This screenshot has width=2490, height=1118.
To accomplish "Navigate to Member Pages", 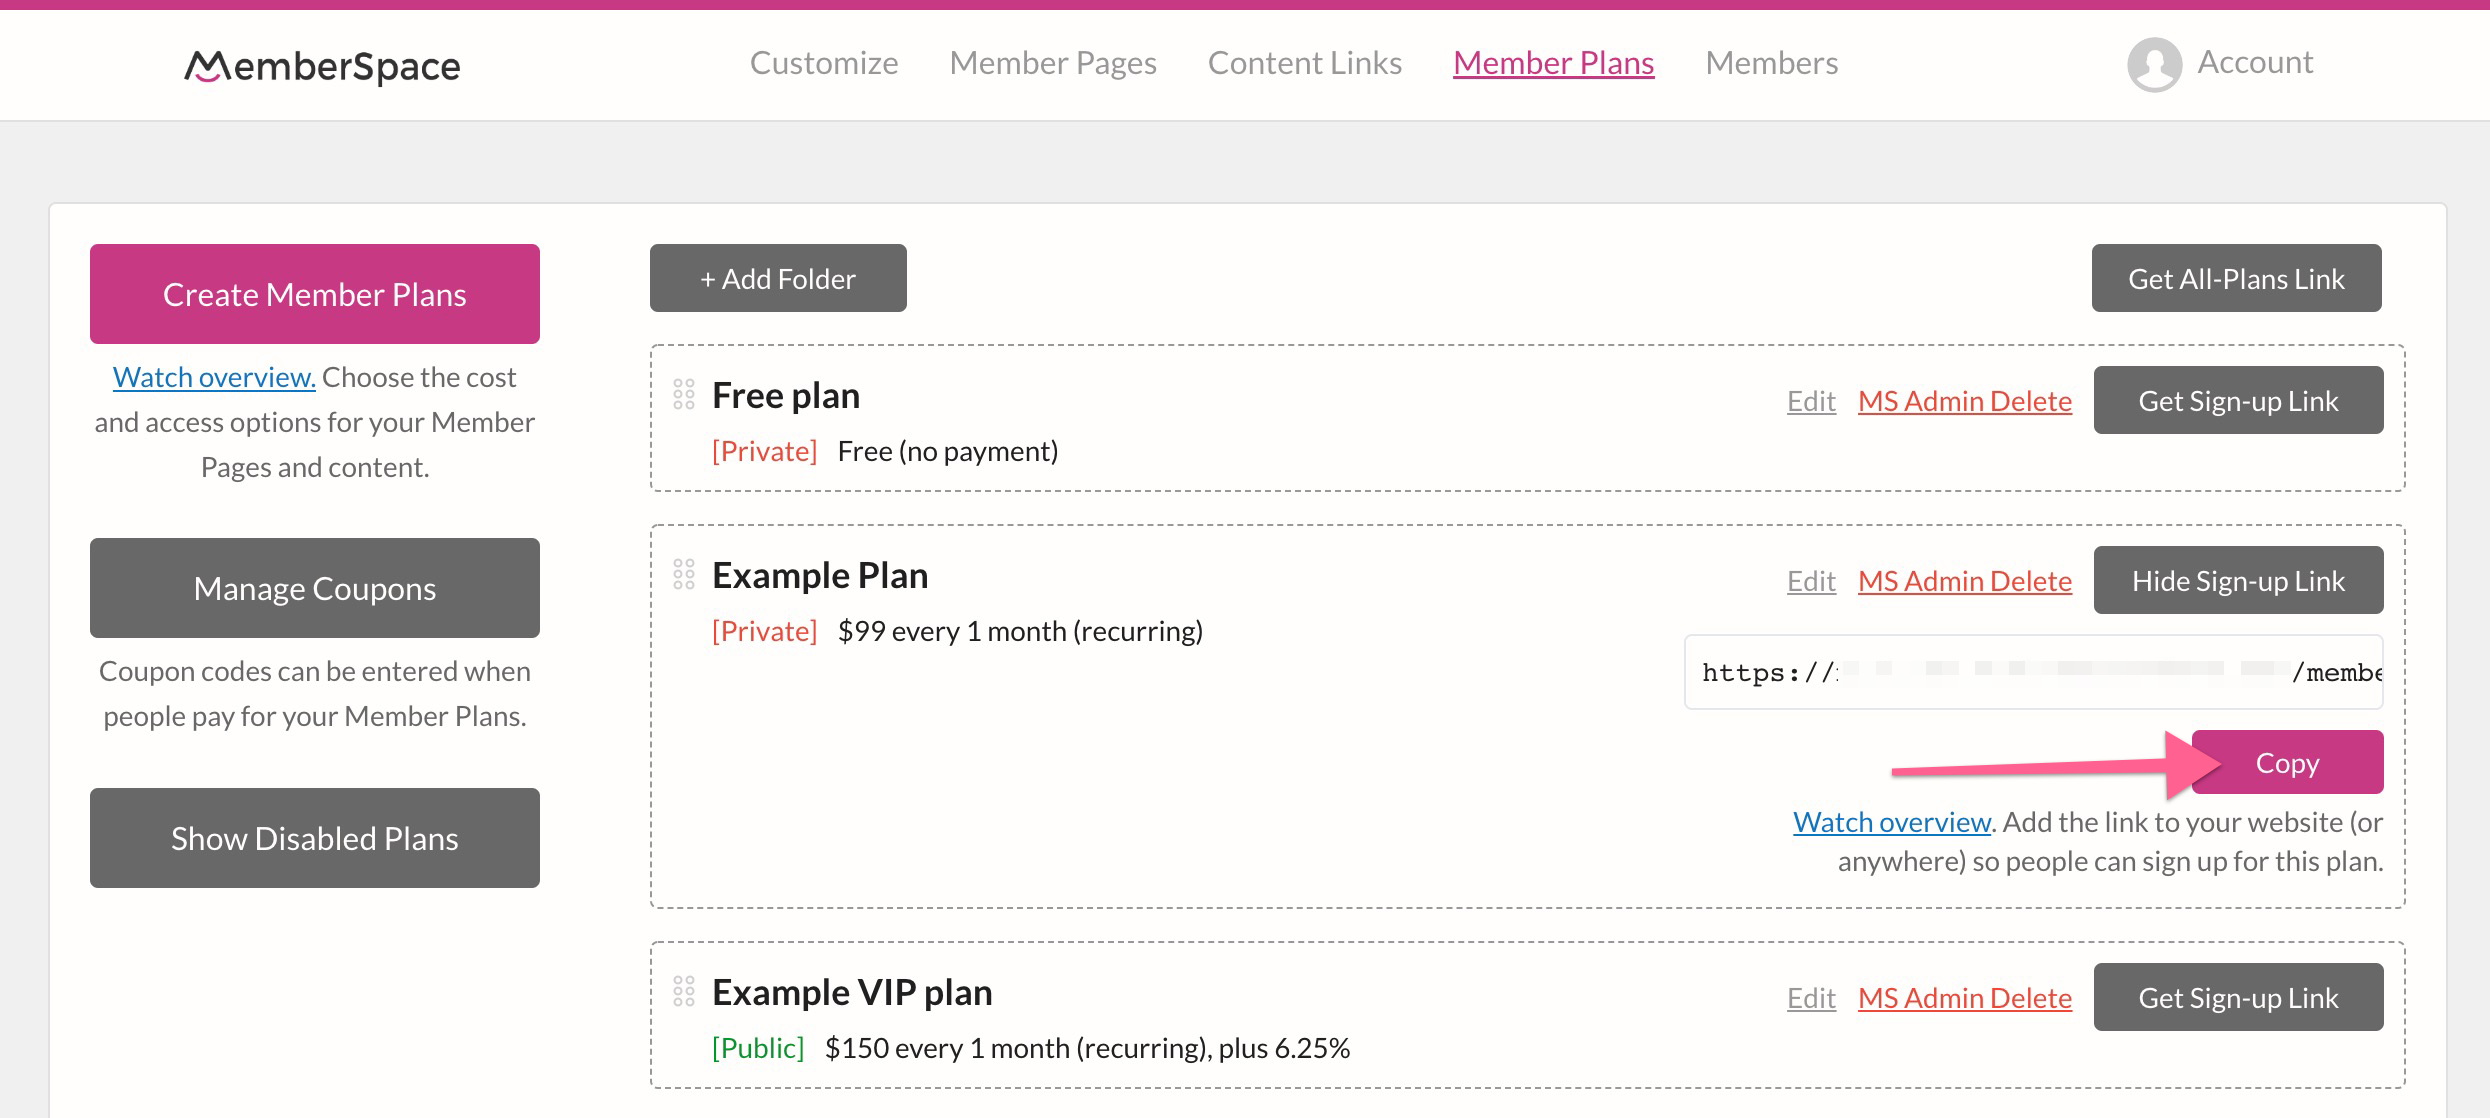I will point(1053,62).
